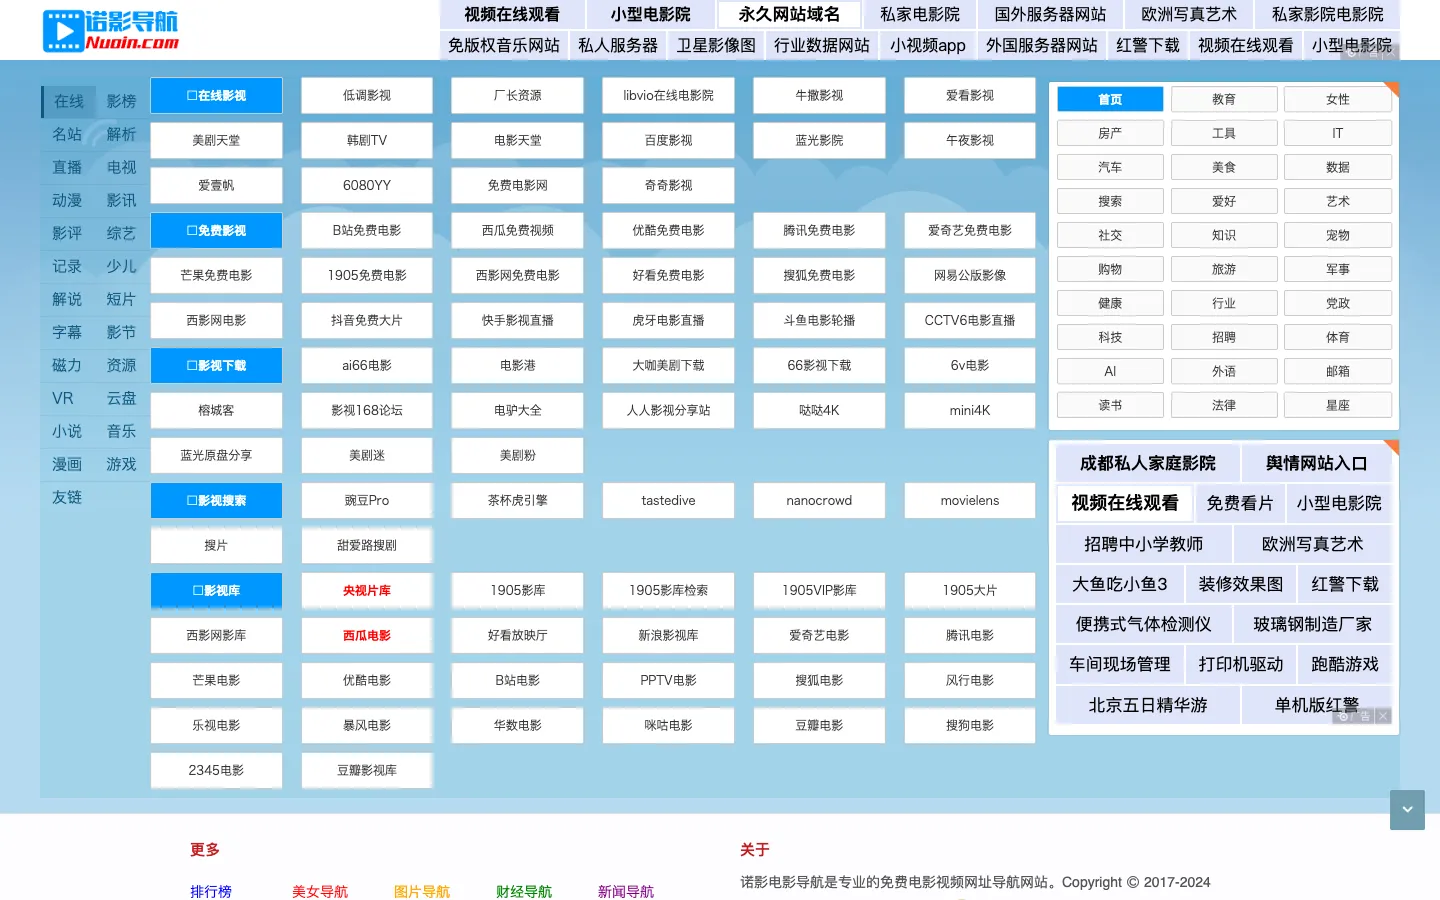Select the 在线 sidebar tab
Image resolution: width=1440 pixels, height=900 pixels.
click(x=69, y=101)
